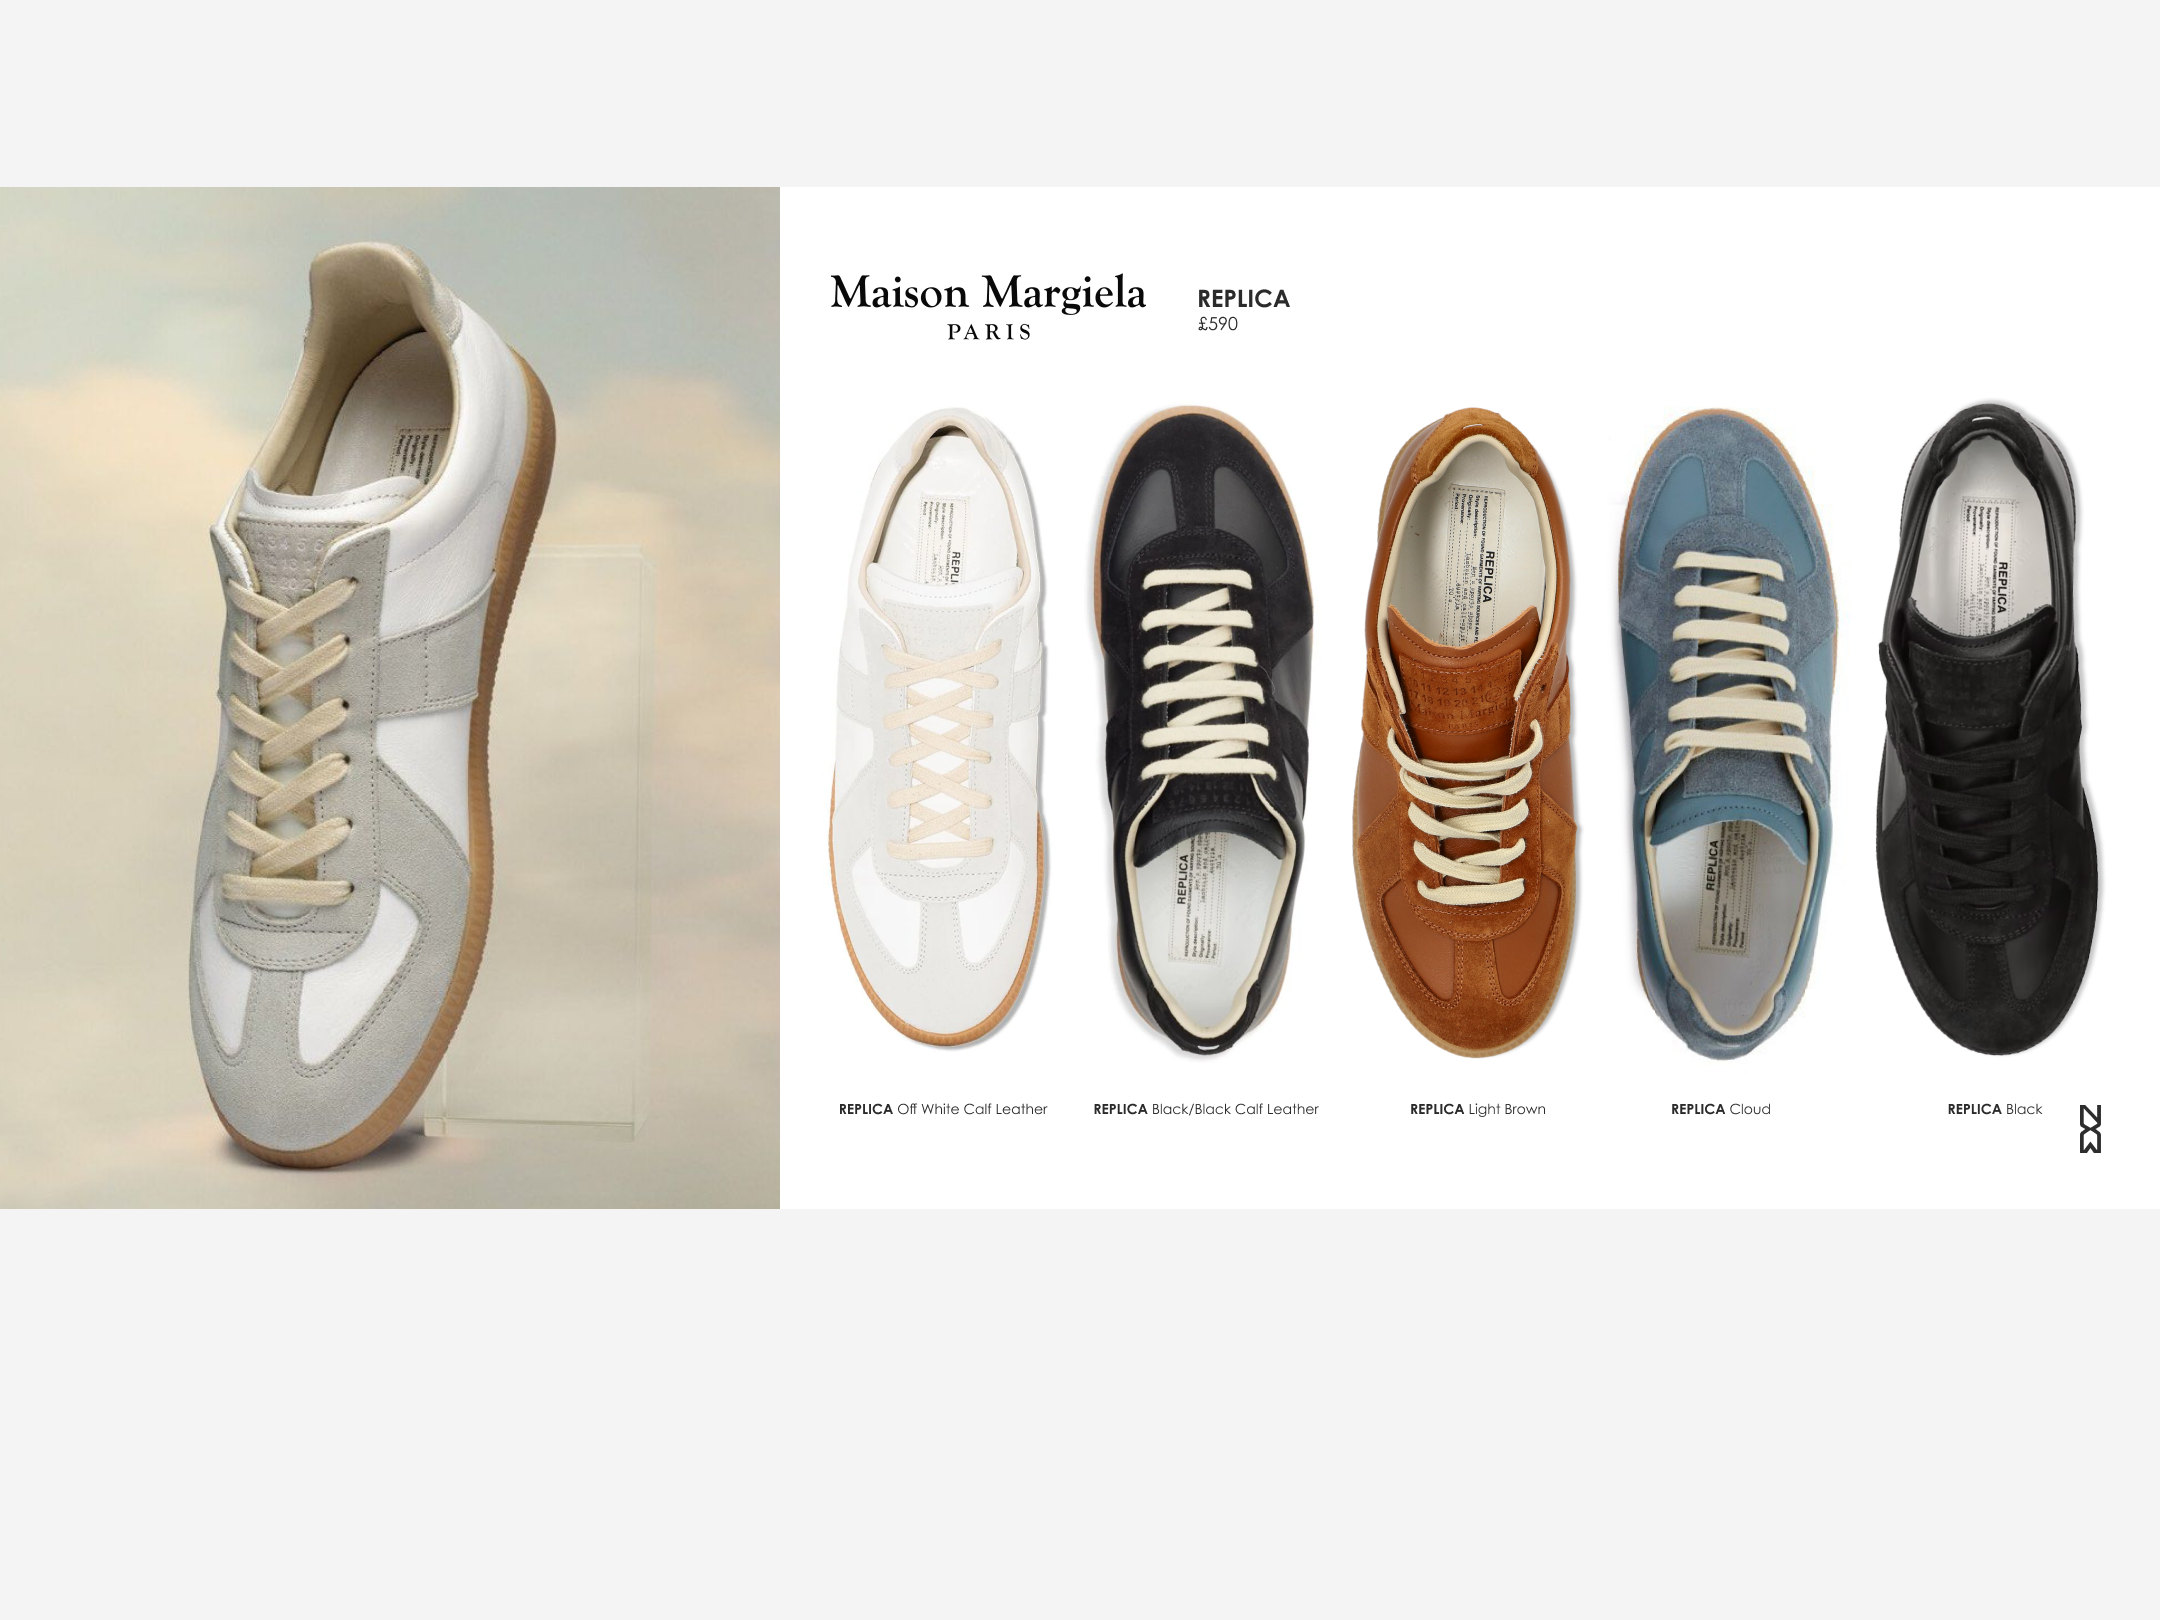Click the Maison Margiela Paris logo
The image size is (2160, 1620).
point(988,307)
